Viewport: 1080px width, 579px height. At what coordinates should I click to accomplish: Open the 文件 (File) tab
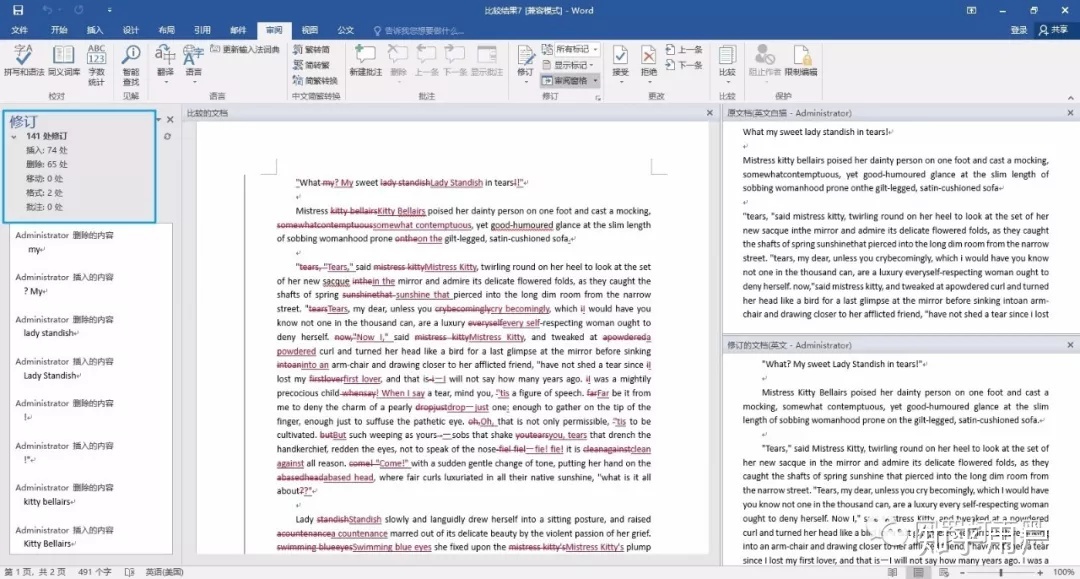tap(19, 30)
